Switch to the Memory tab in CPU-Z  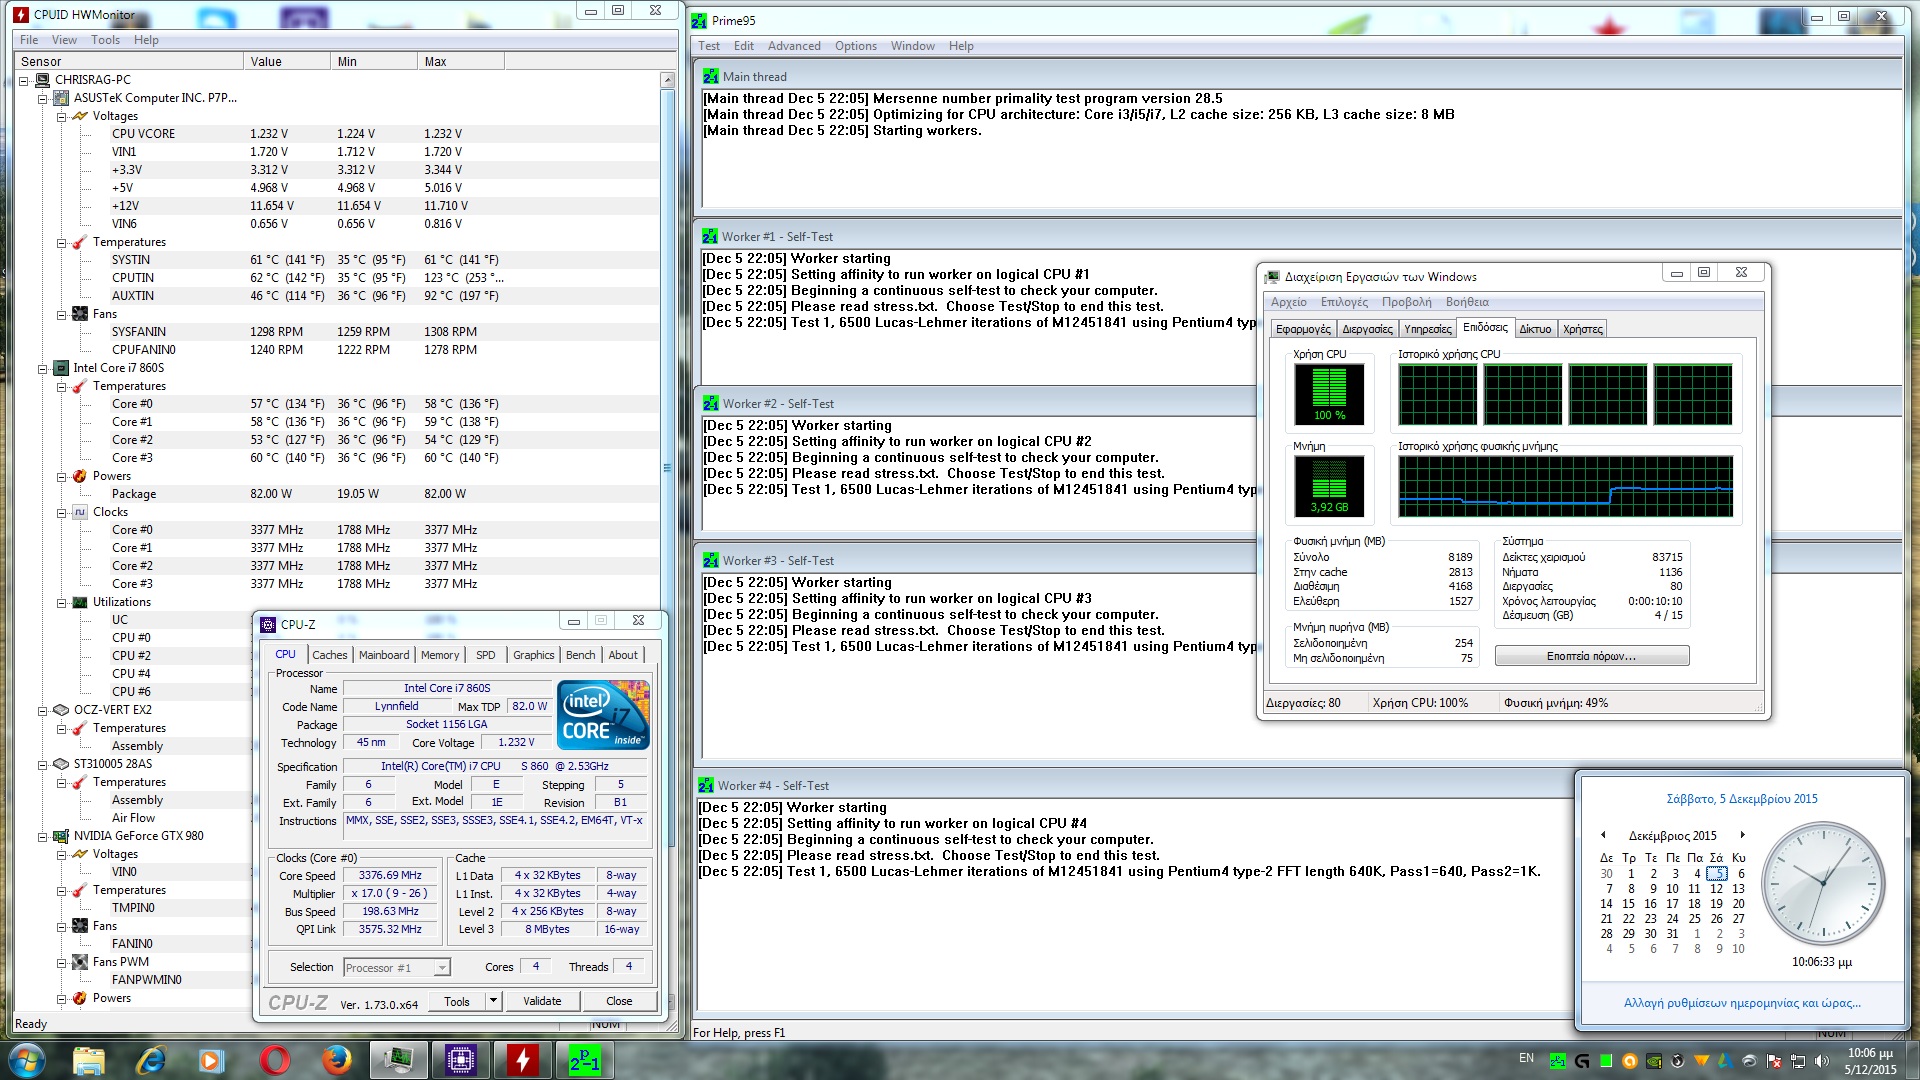coord(440,655)
